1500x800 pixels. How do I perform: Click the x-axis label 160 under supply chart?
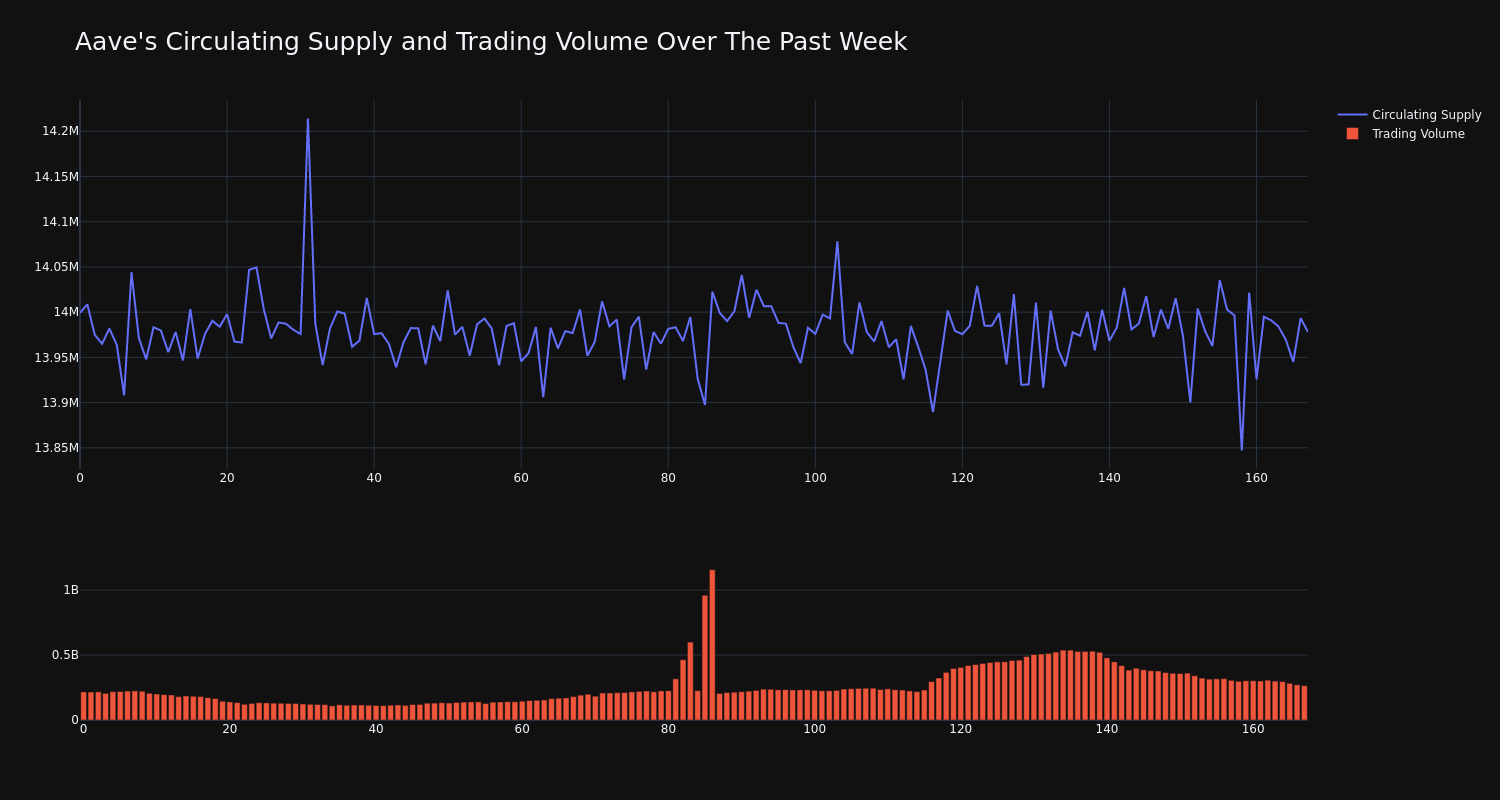coord(1256,478)
